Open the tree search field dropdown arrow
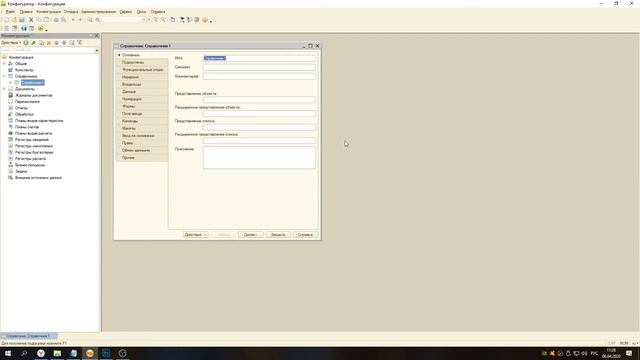Viewport: 640px width, 360px height. click(x=97, y=50)
